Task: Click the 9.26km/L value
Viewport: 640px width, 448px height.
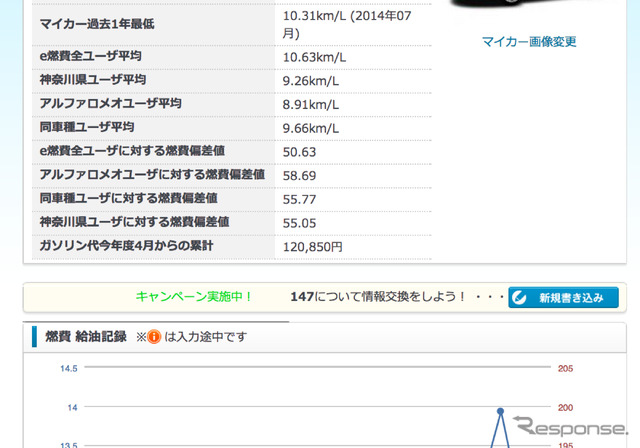Action: 311,81
